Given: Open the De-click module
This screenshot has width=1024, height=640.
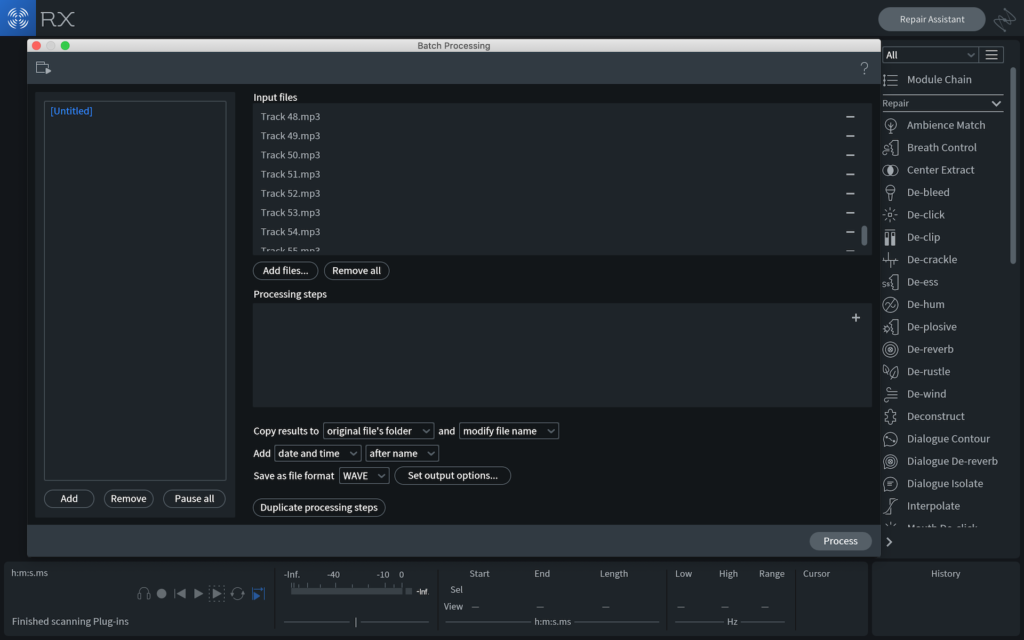Looking at the screenshot, I should click(x=925, y=215).
